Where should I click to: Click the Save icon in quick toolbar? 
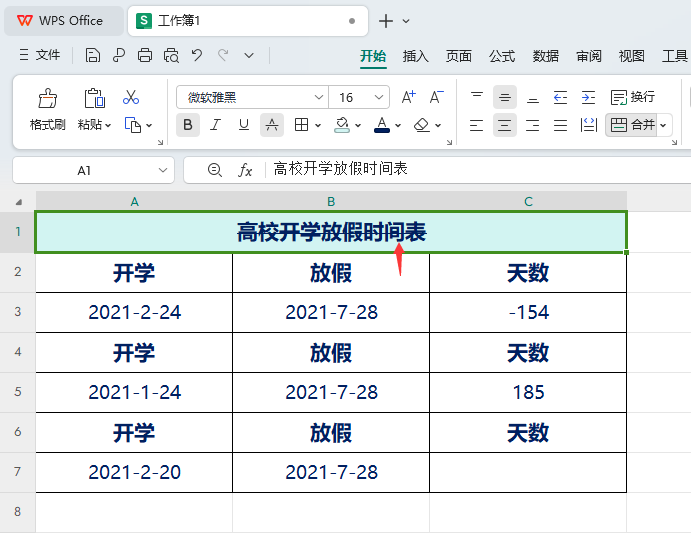pos(93,56)
